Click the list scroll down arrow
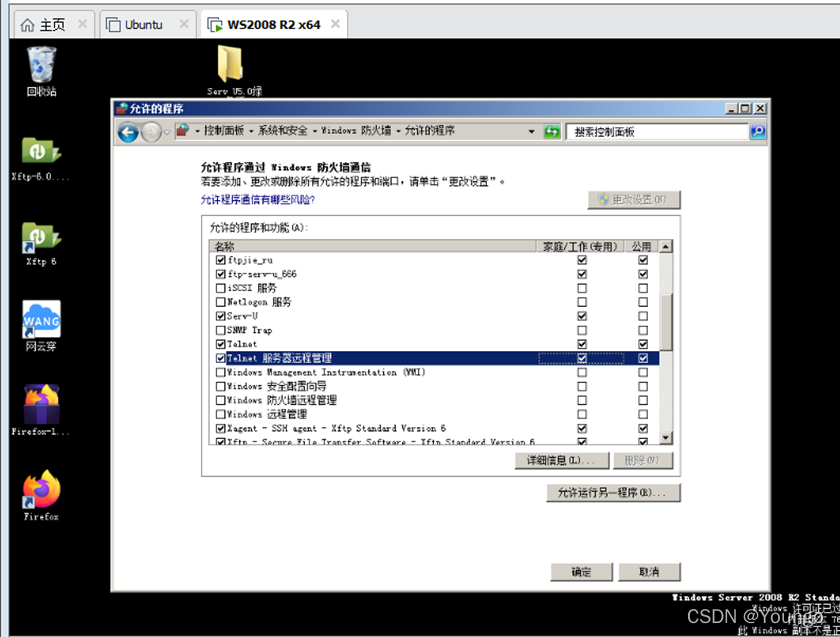840x637 pixels. point(666,438)
